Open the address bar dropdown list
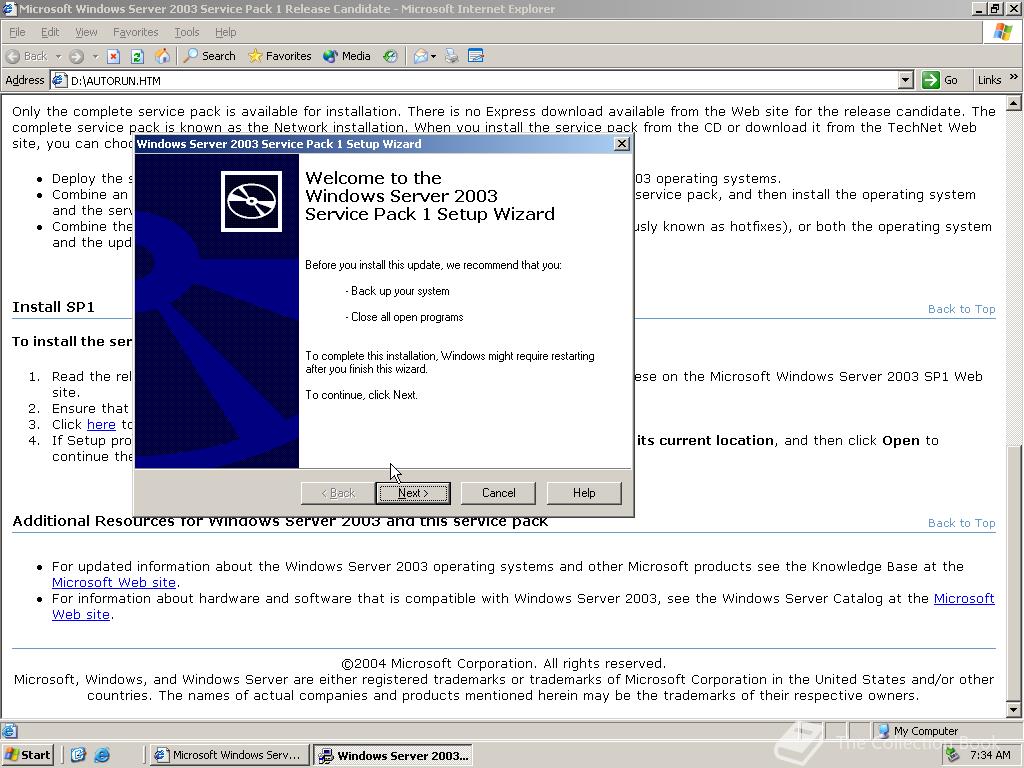The image size is (1024, 768). point(905,80)
